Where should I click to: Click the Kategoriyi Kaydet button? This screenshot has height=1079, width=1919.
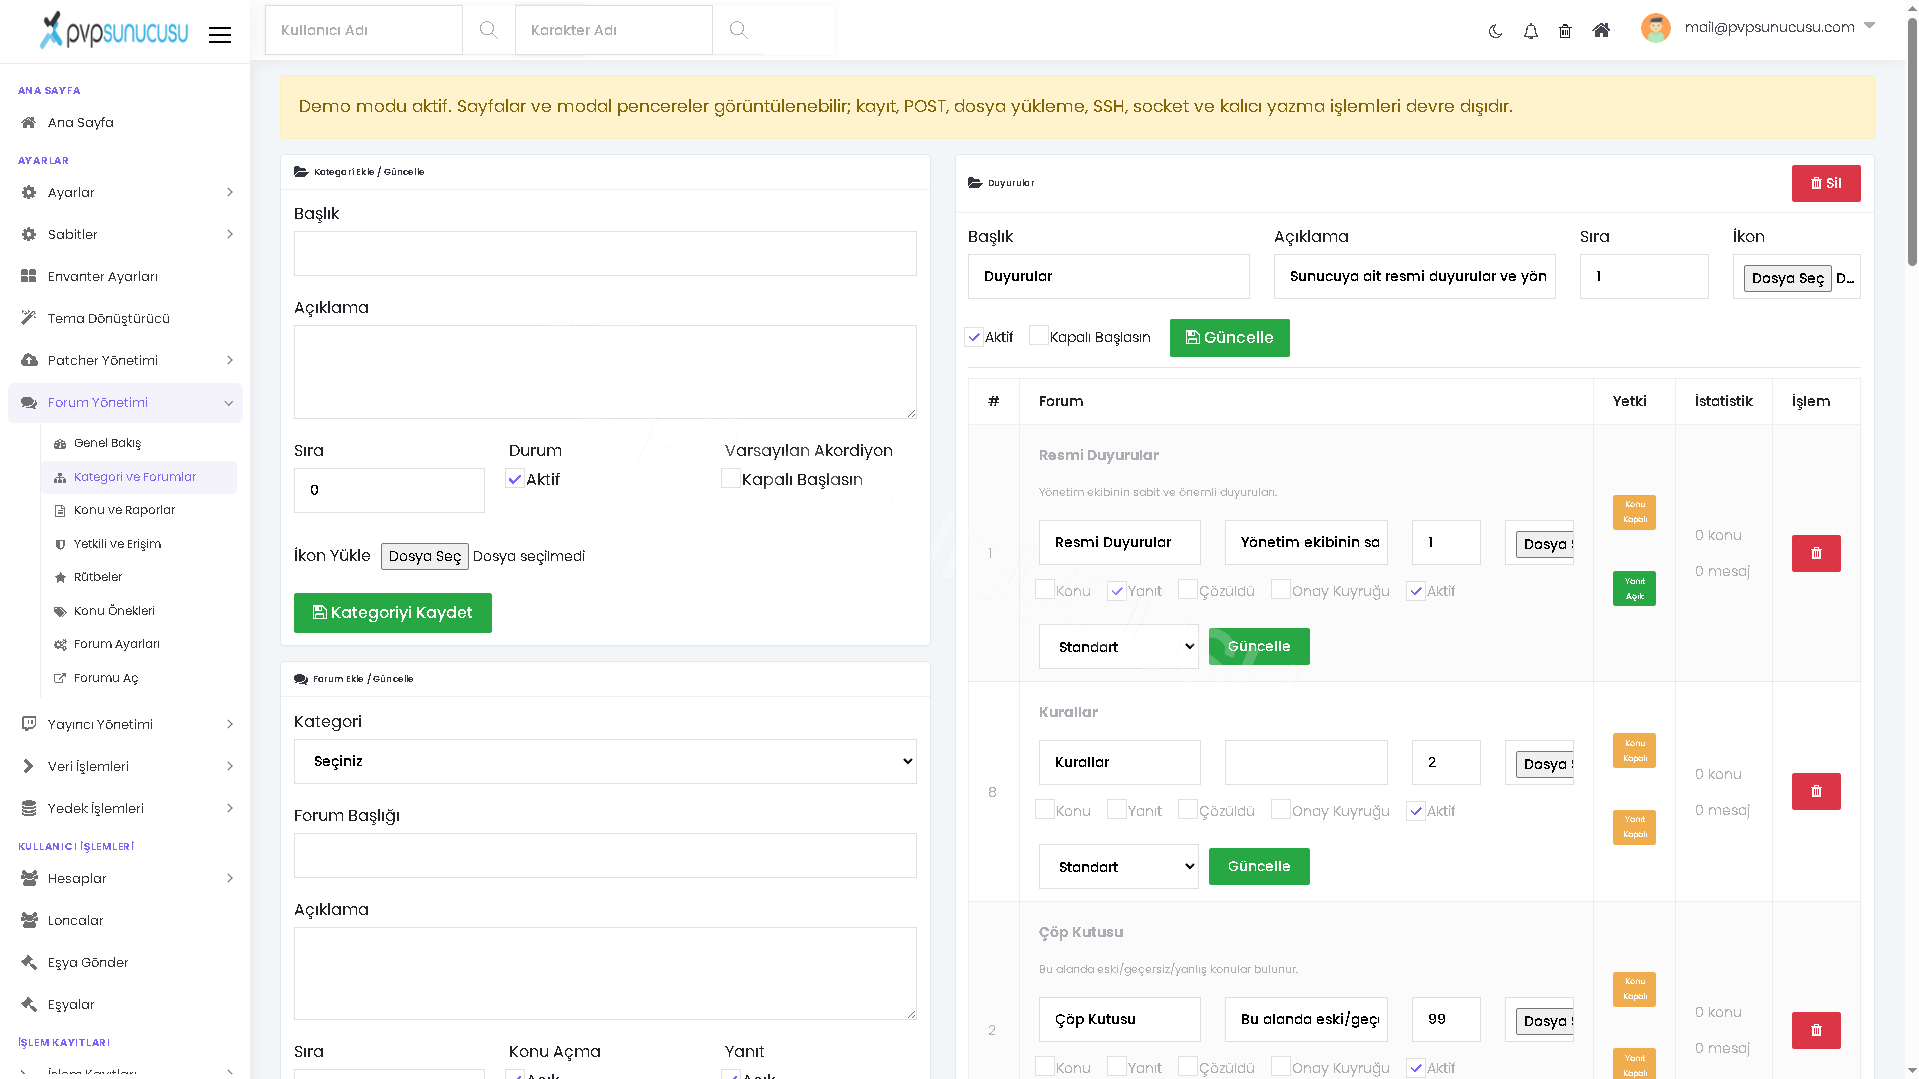pos(393,612)
